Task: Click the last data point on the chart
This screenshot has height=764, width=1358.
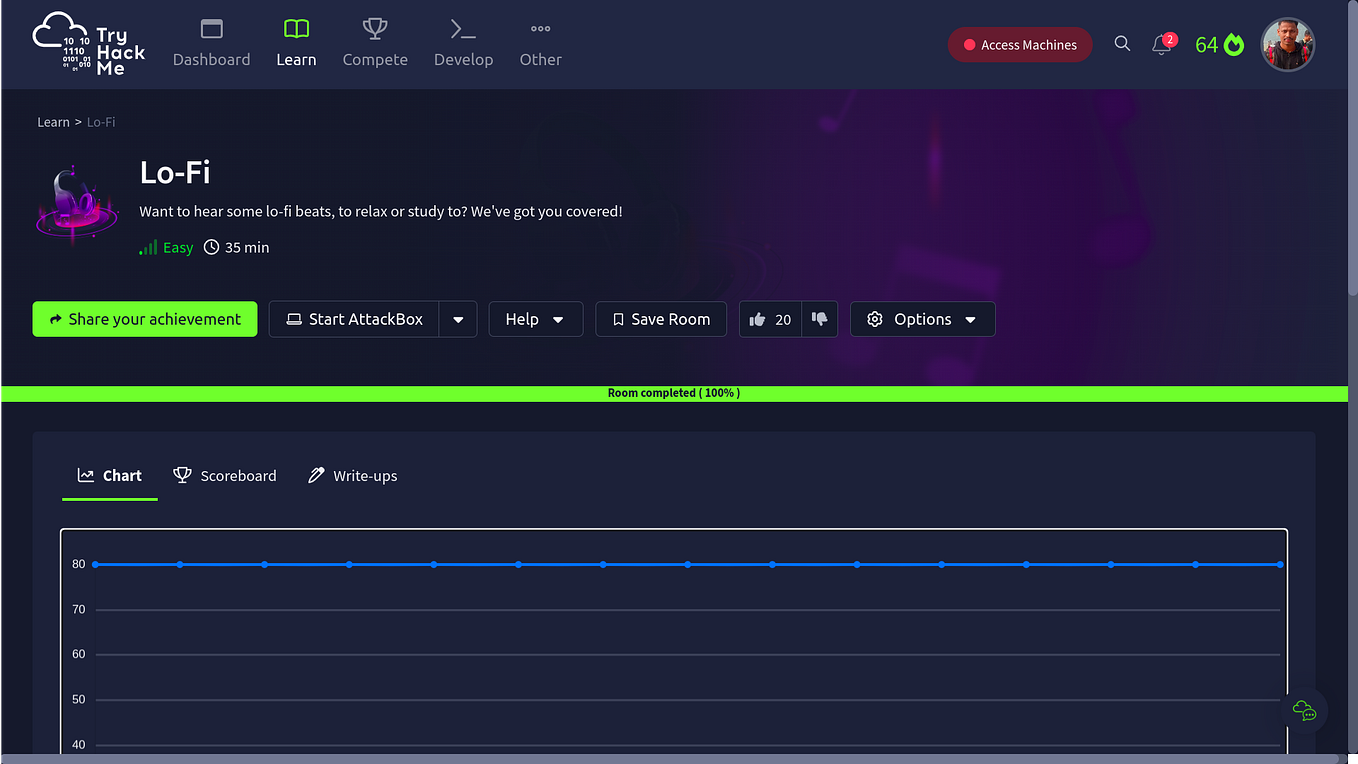Action: 1279,564
